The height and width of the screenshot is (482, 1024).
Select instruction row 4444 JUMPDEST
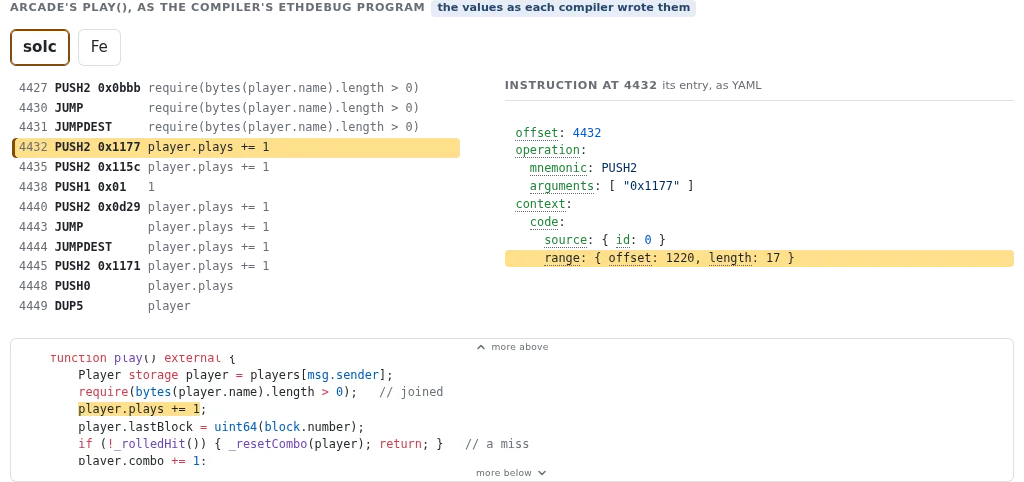click(x=236, y=247)
